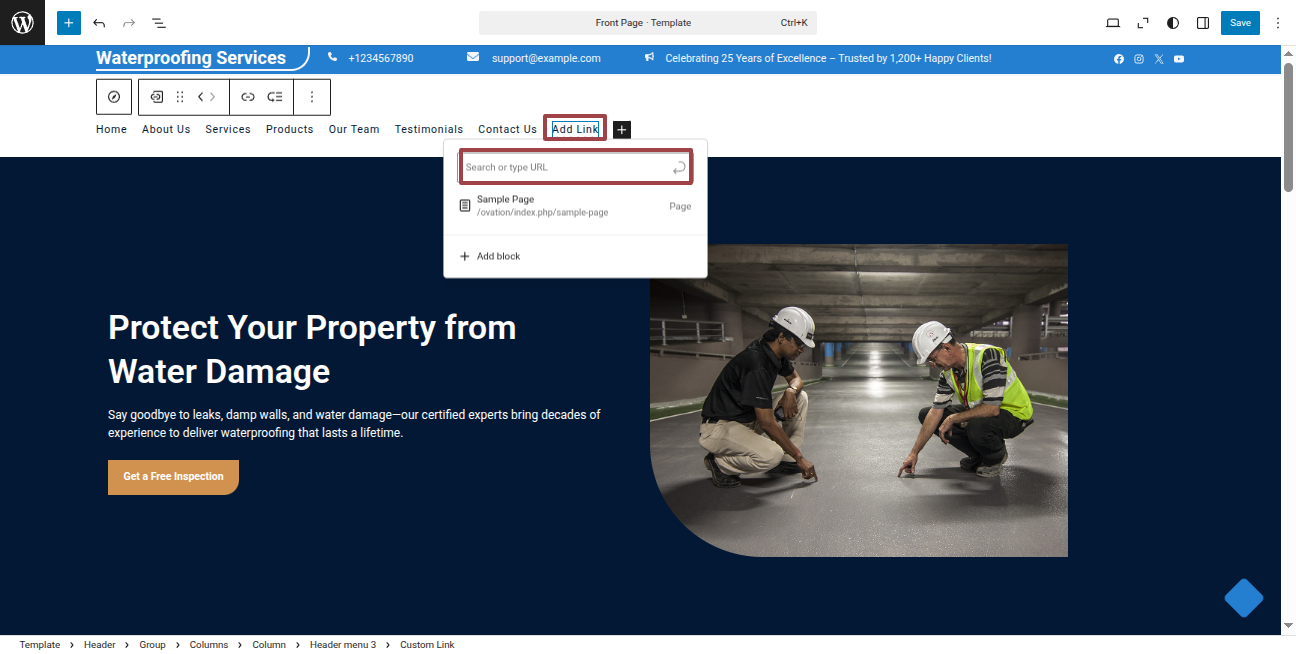Select the Contact Us menu item
The width and height of the screenshot is (1296, 654).
click(x=507, y=129)
